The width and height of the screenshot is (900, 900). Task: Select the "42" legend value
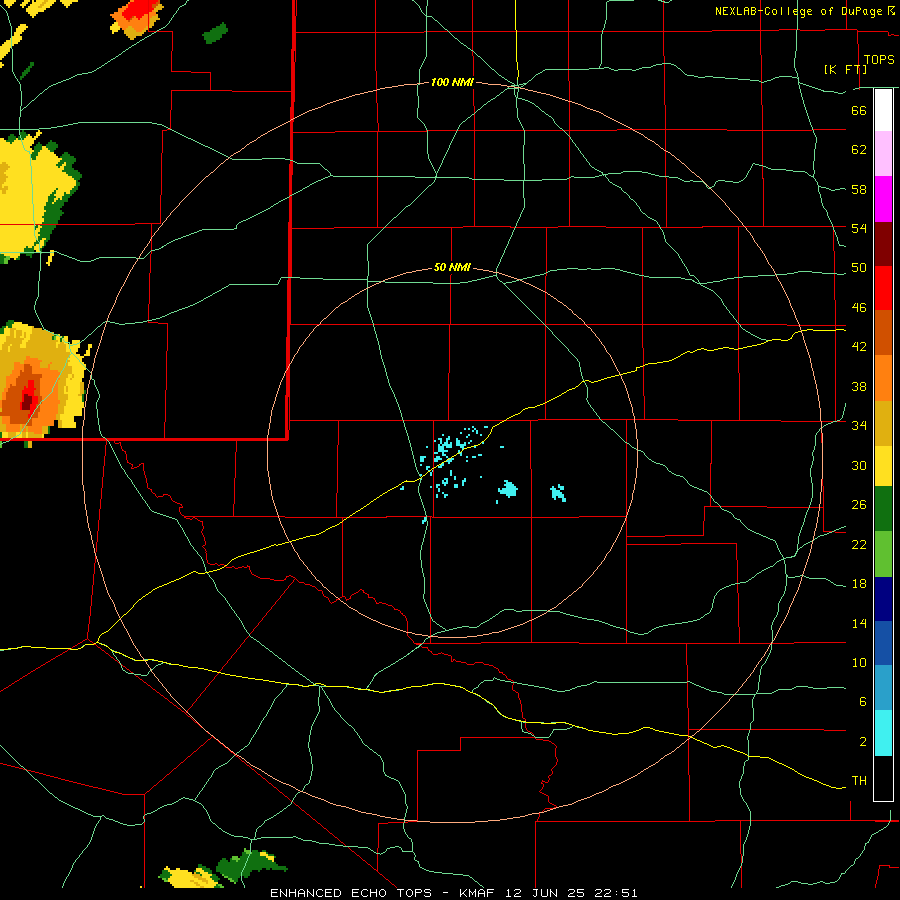(x=859, y=347)
